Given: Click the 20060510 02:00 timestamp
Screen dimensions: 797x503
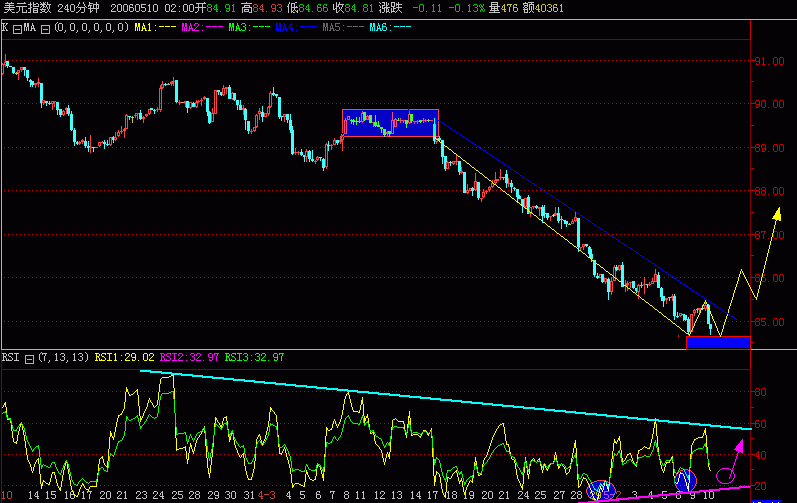Looking at the screenshot, I should pyautogui.click(x=152, y=8).
